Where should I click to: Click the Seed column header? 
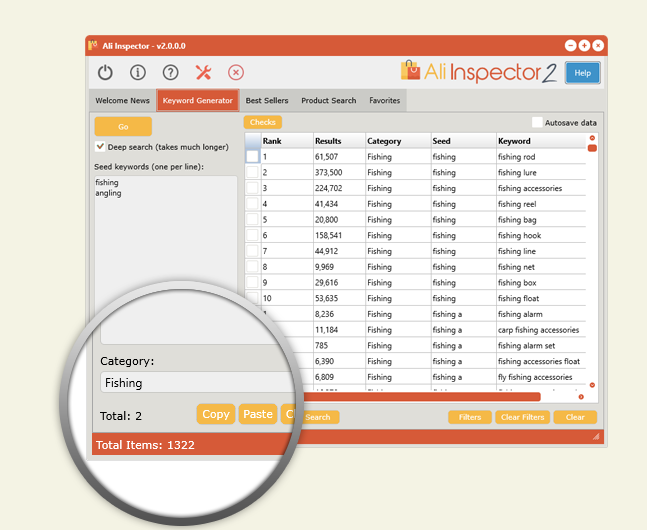point(463,141)
